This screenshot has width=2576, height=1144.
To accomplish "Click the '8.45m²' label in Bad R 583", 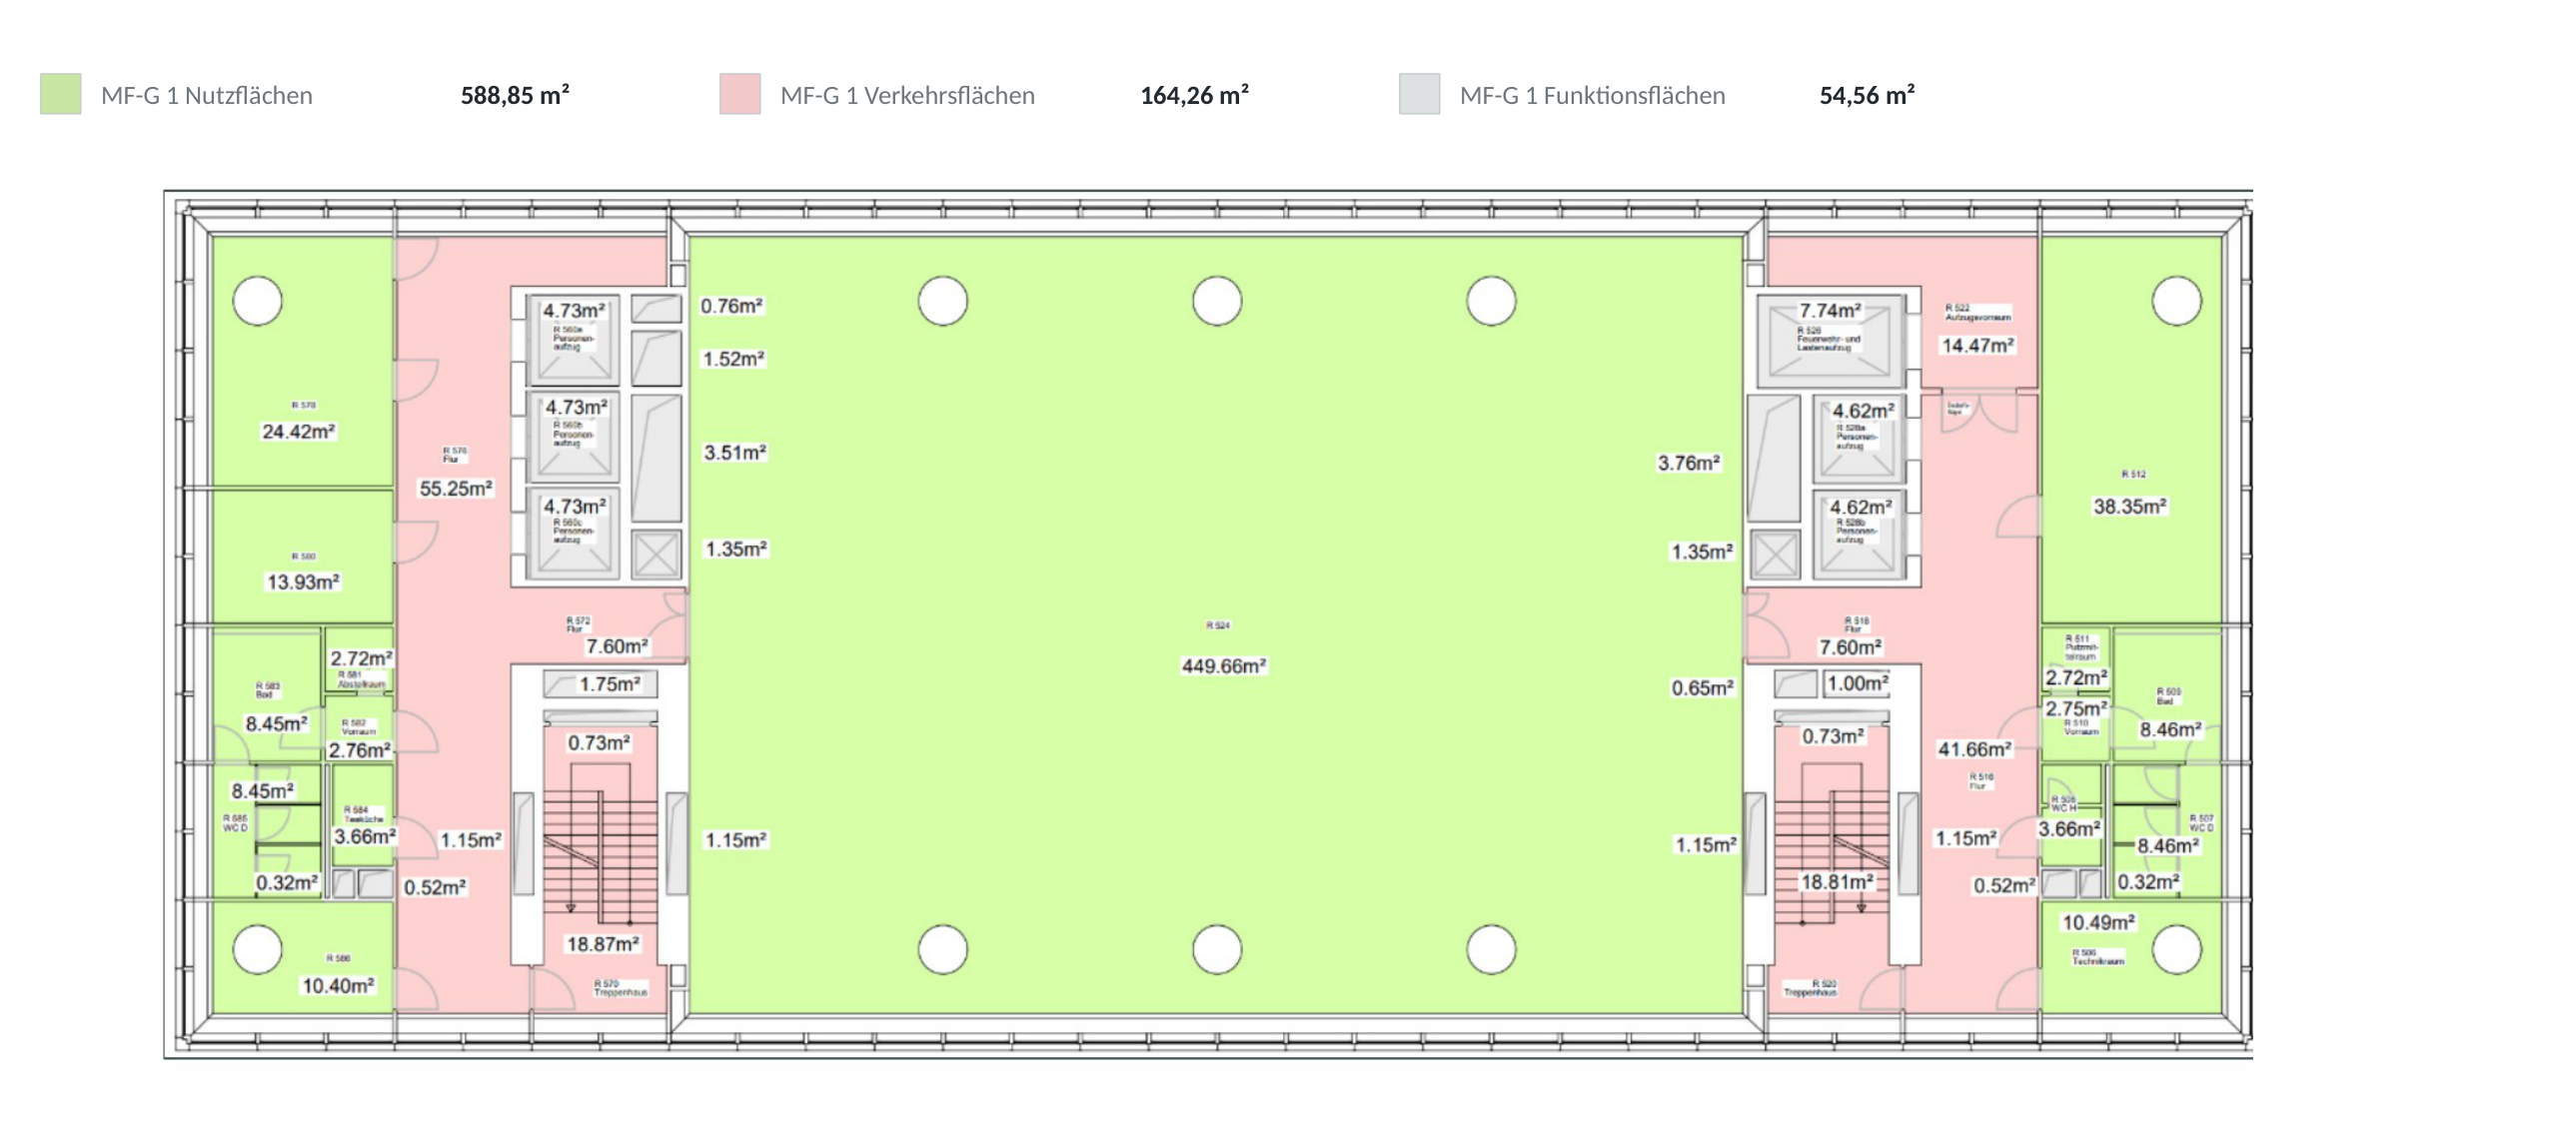I will [277, 723].
